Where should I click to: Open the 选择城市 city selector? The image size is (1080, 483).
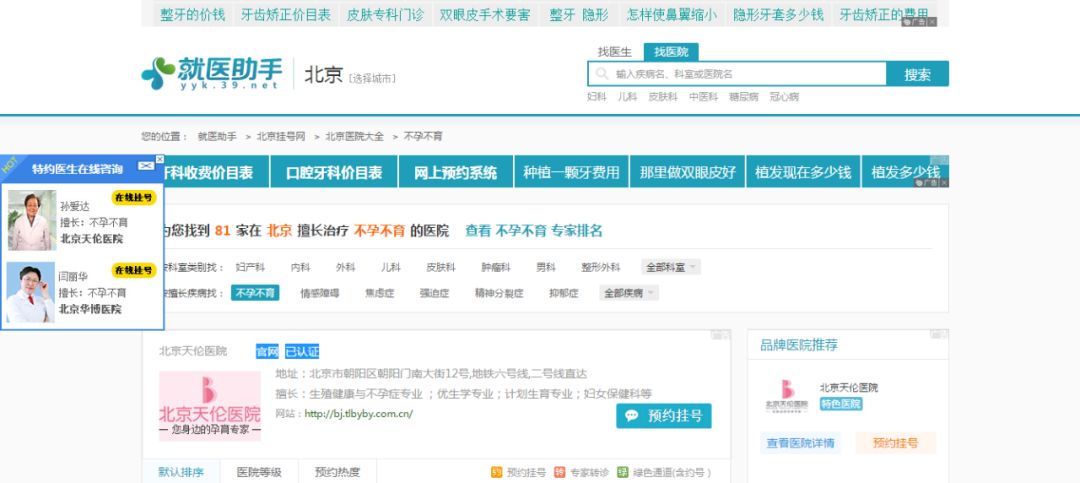(372, 78)
